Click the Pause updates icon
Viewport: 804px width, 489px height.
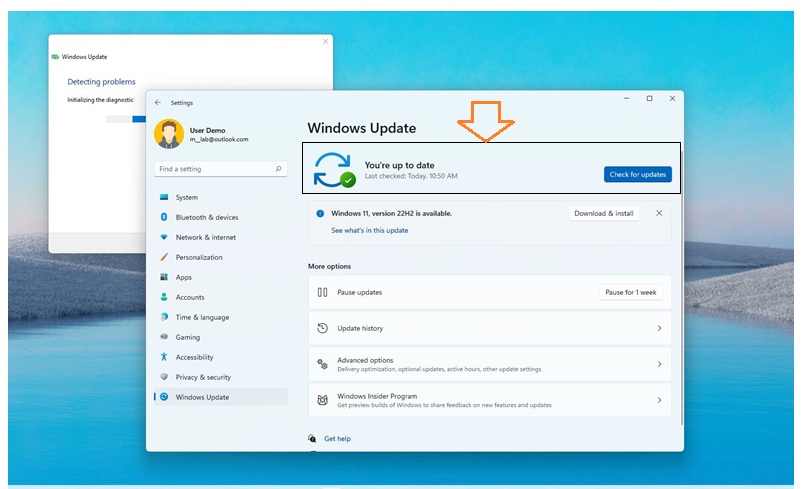[322, 292]
